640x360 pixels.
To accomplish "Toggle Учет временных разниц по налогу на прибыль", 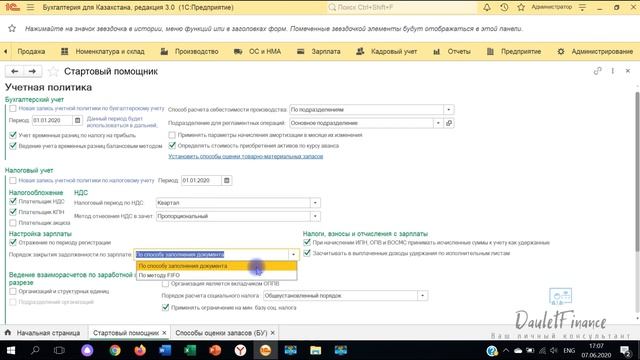I will coord(13,135).
